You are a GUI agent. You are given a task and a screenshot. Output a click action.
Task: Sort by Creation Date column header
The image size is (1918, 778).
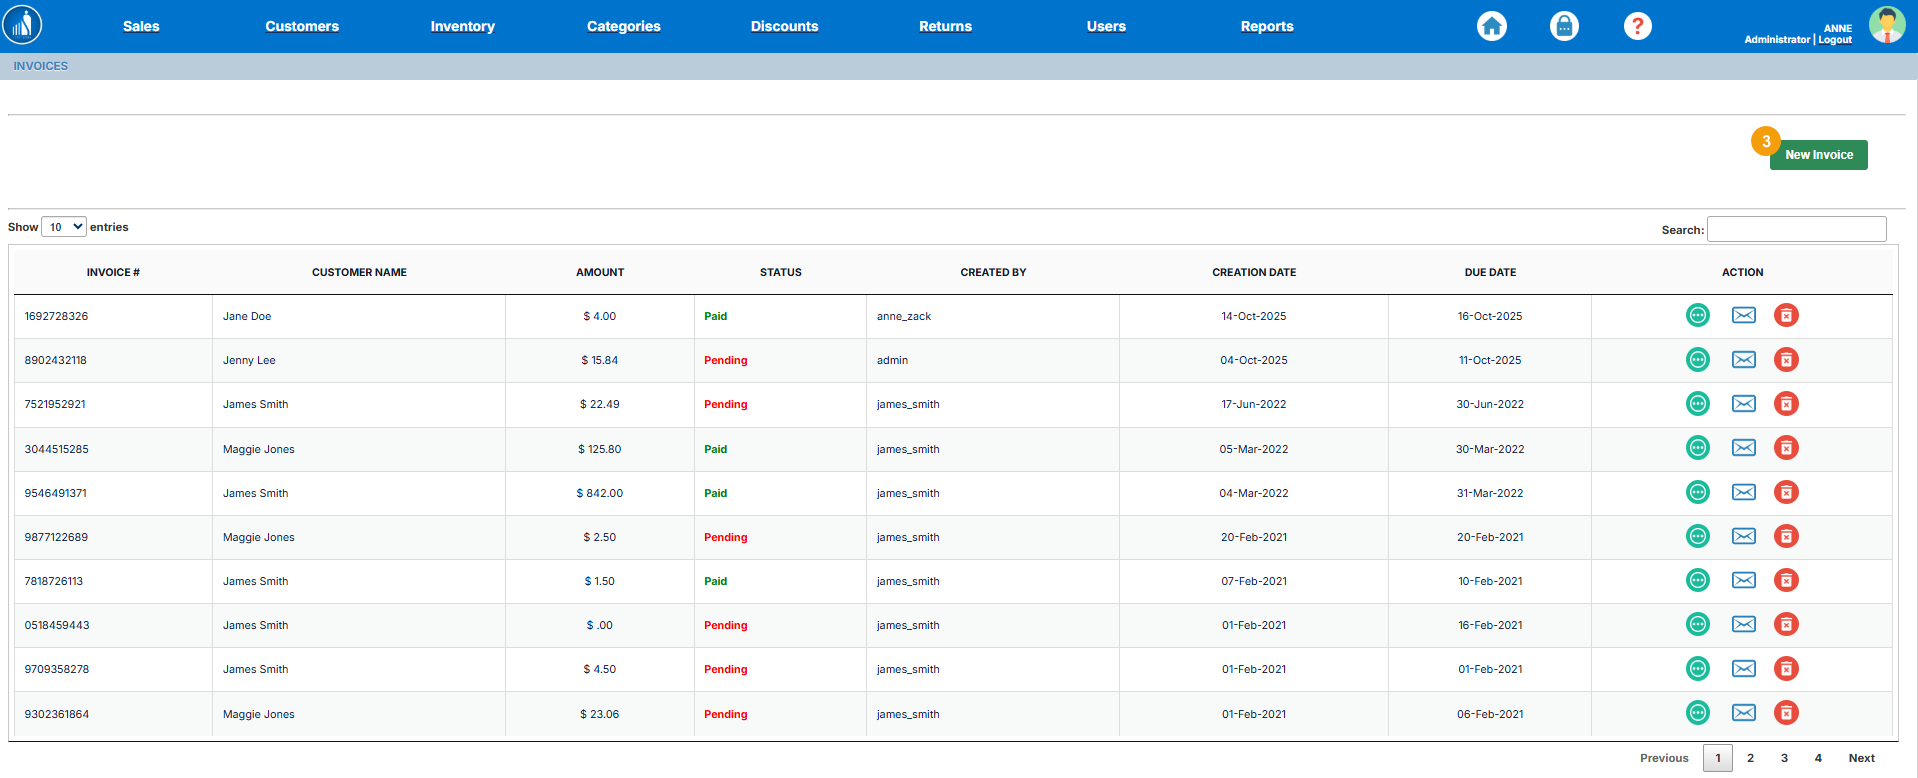(1253, 272)
